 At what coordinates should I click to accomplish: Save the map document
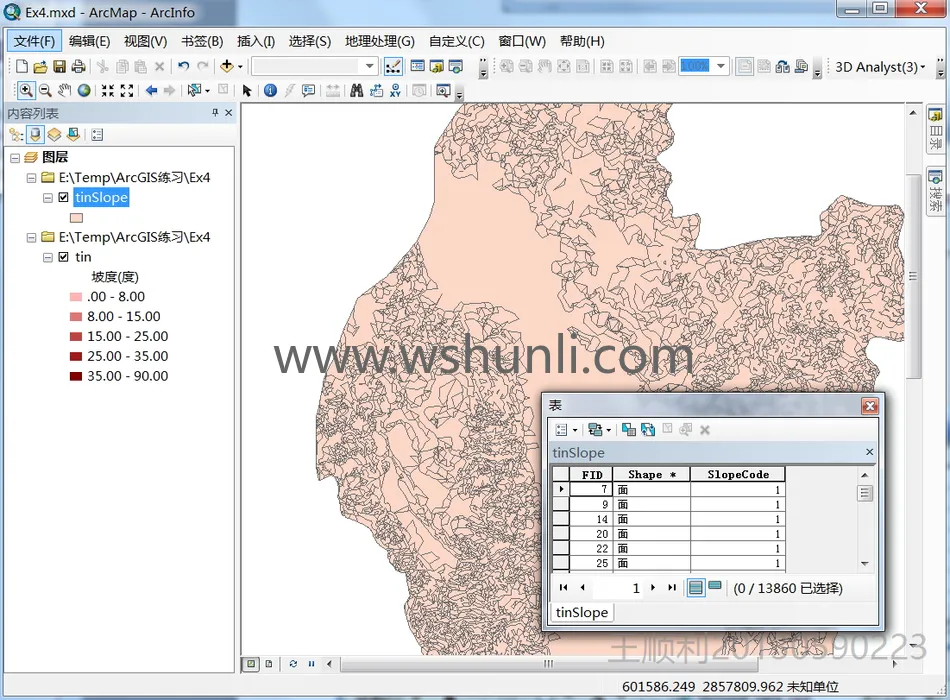click(x=59, y=67)
